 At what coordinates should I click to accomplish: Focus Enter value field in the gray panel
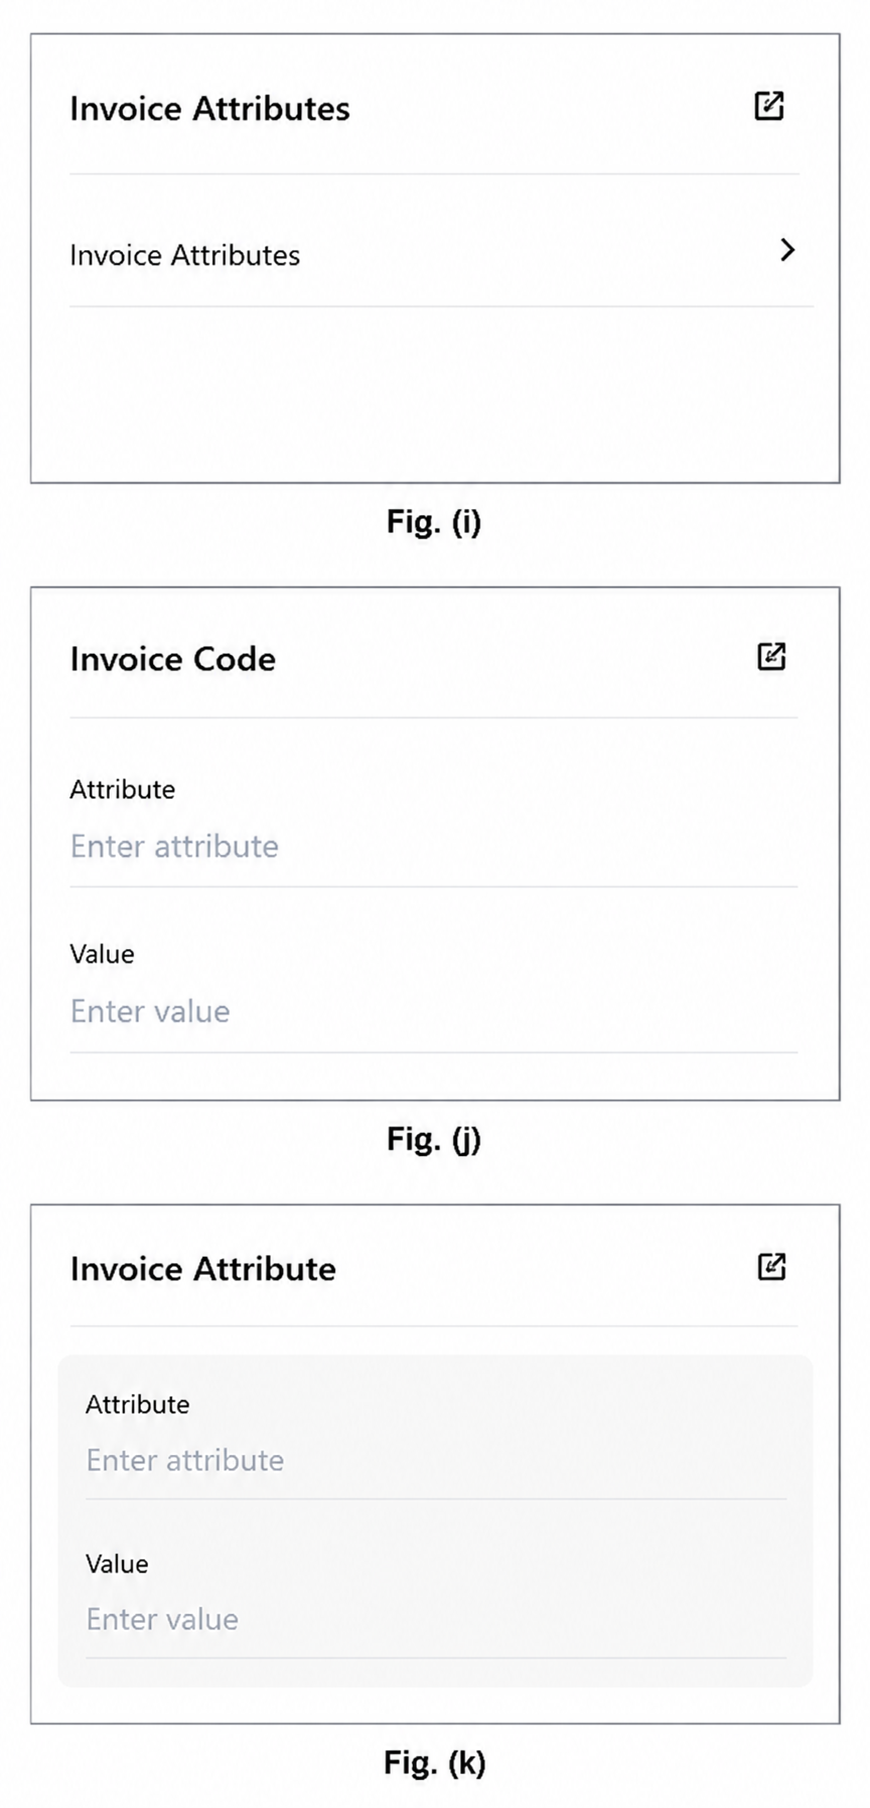click(x=435, y=1619)
